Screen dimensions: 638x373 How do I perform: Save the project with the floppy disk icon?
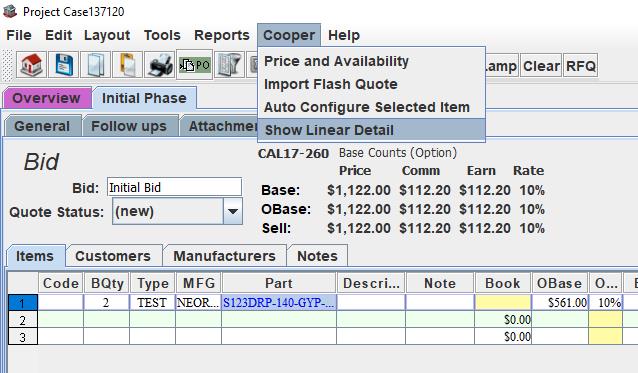click(x=63, y=65)
